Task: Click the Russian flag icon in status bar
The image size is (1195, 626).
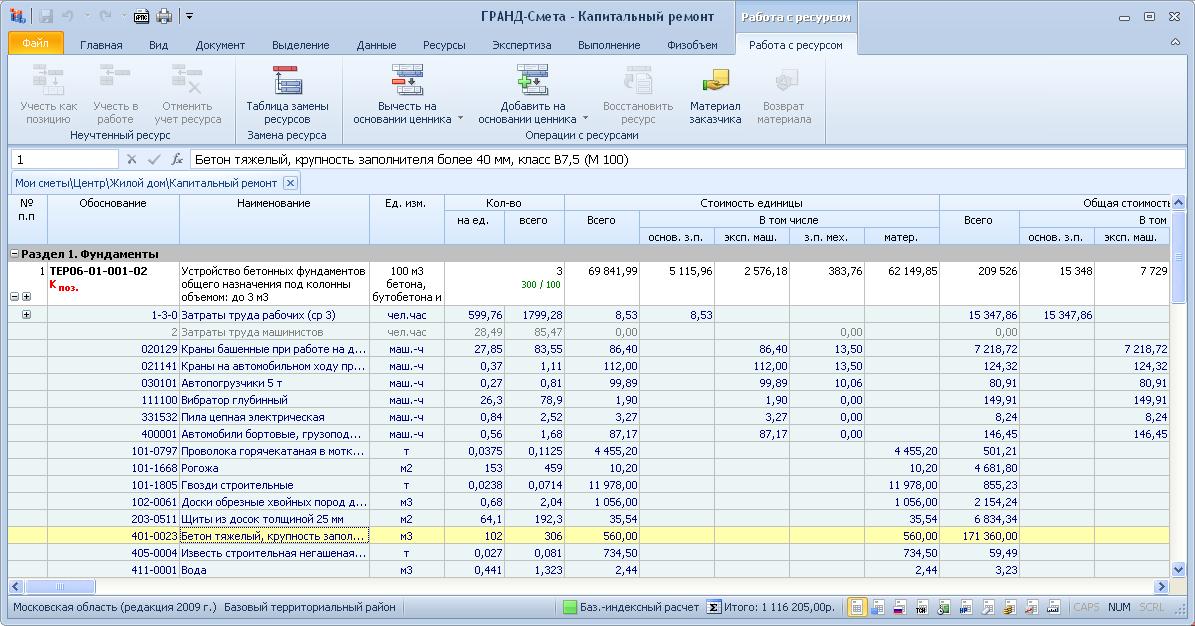Action: point(898,607)
